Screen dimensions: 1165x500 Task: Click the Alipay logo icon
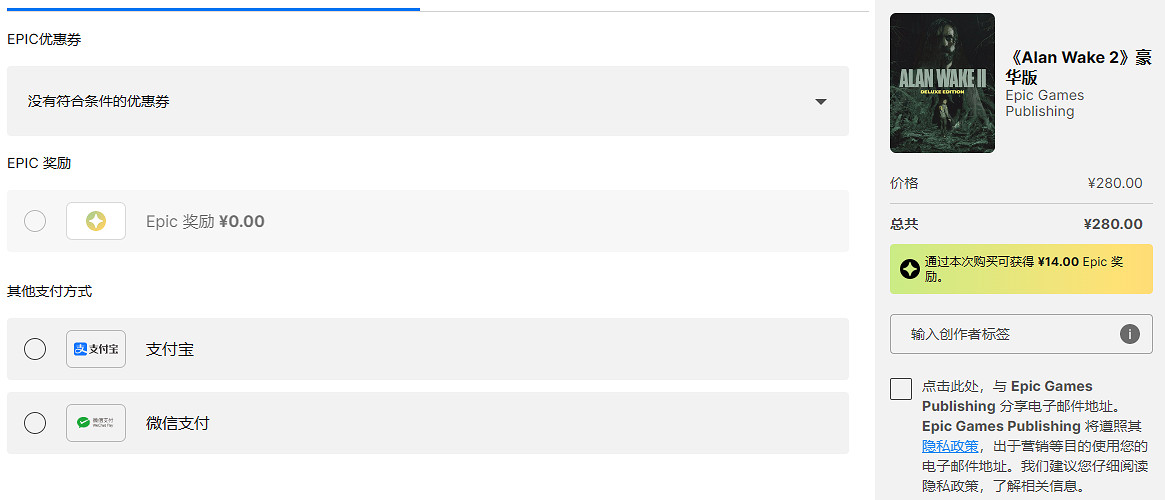pos(96,349)
